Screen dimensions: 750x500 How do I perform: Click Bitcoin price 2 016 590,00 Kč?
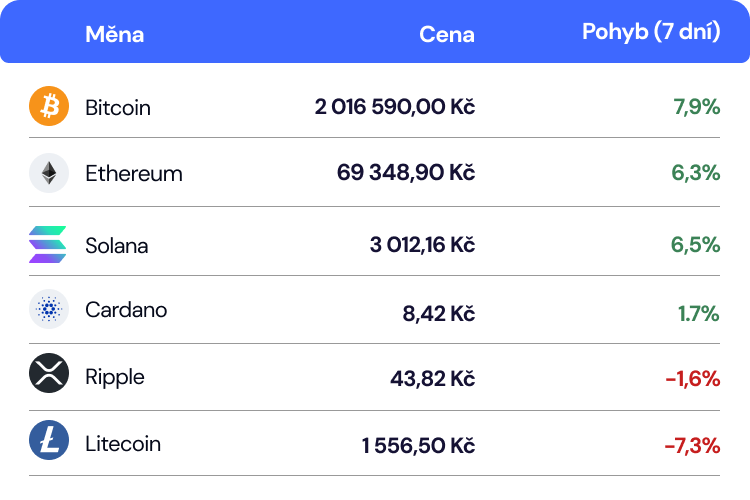394,107
